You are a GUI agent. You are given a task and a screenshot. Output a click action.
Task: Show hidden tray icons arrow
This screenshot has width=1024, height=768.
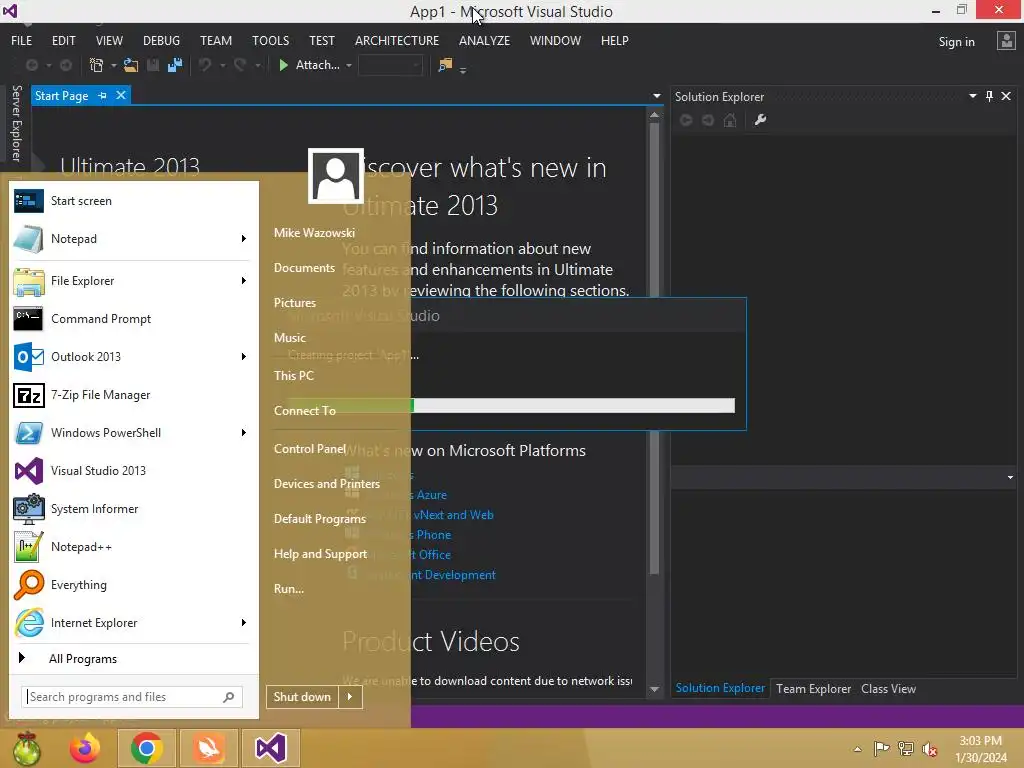[857, 749]
